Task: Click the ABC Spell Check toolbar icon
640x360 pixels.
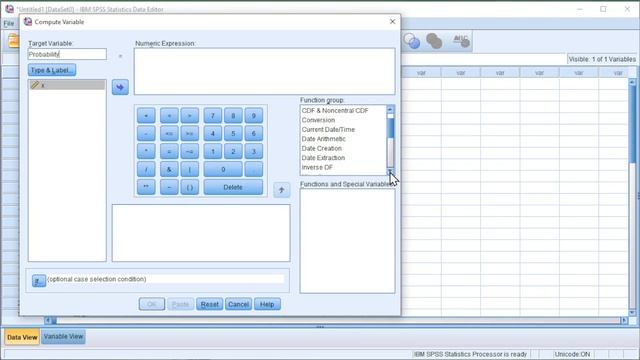Action: click(x=461, y=40)
